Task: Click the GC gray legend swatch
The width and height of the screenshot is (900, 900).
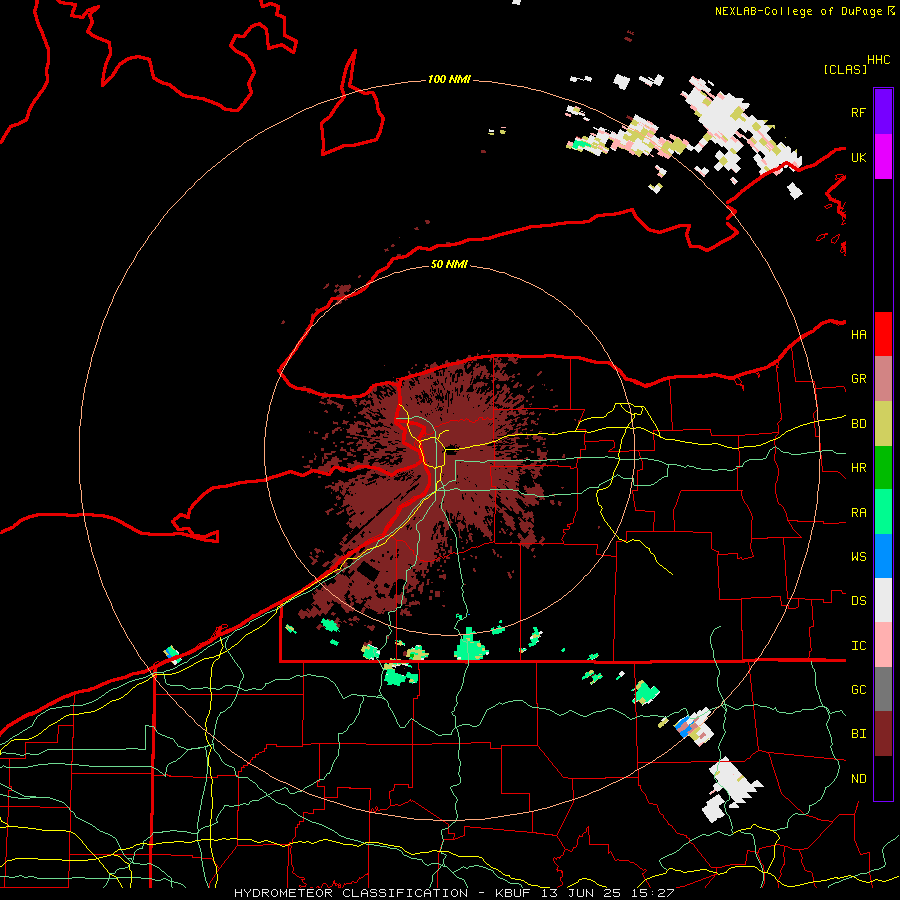Action: click(883, 689)
